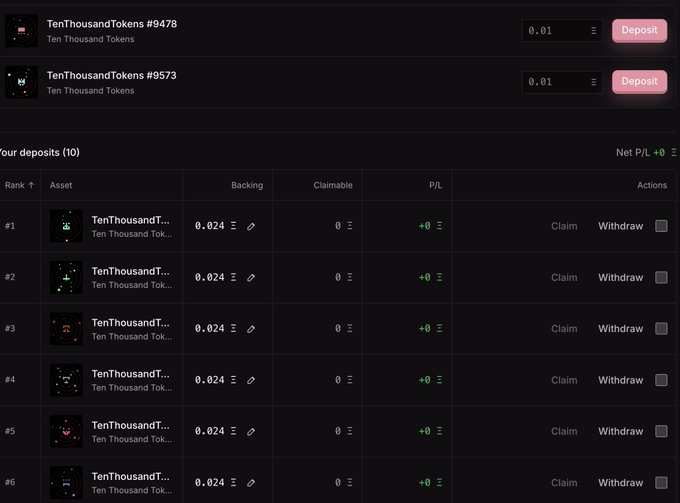The image size is (680, 503).
Task: Edit backing amount for rank #1 deposit
Action: (251, 226)
